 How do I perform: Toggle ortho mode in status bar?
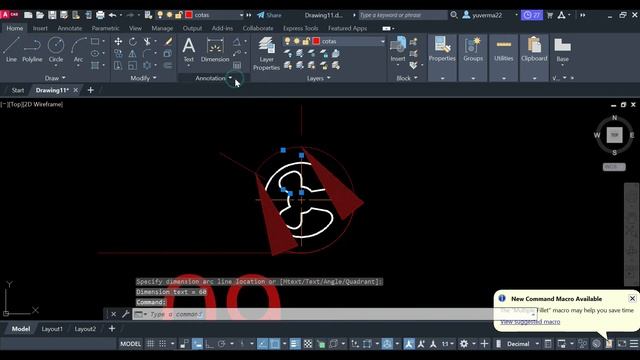click(x=209, y=344)
